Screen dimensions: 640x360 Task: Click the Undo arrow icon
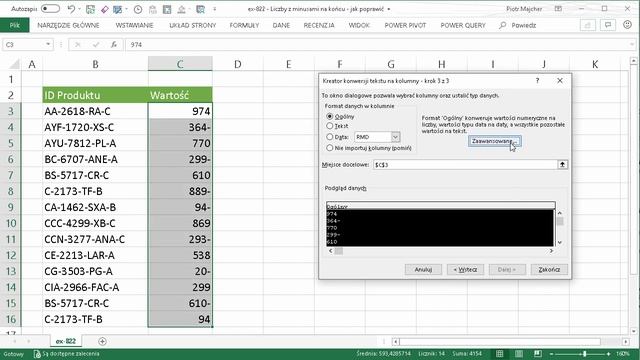click(71, 9)
